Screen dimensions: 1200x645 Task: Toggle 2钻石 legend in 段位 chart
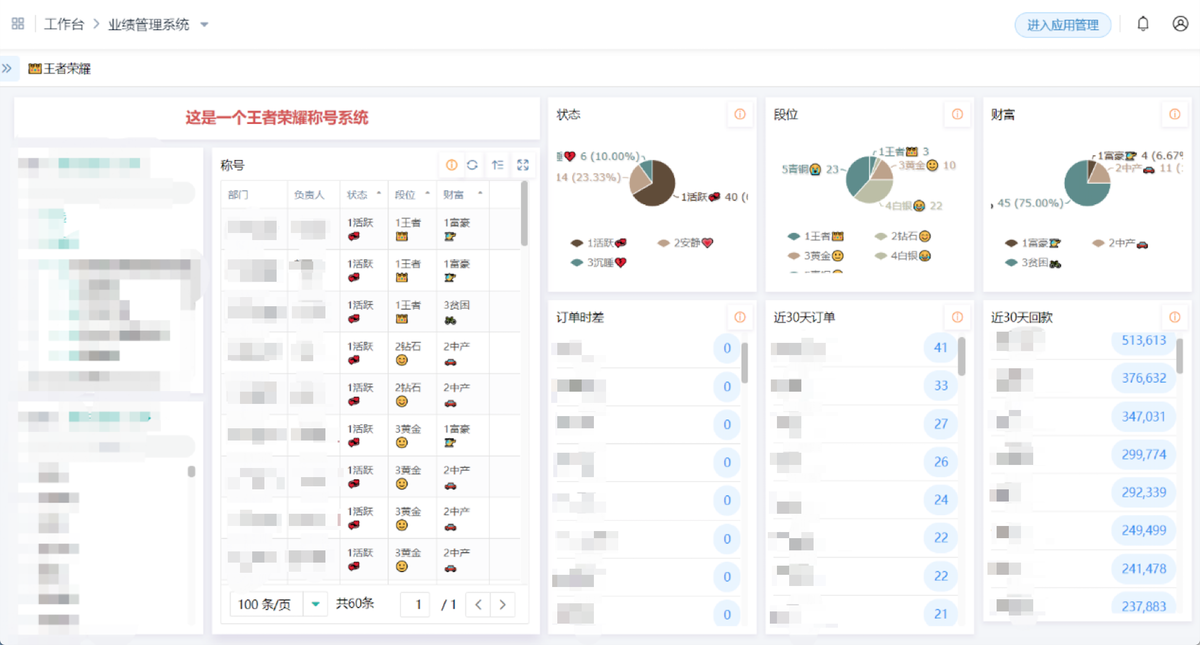tap(903, 236)
